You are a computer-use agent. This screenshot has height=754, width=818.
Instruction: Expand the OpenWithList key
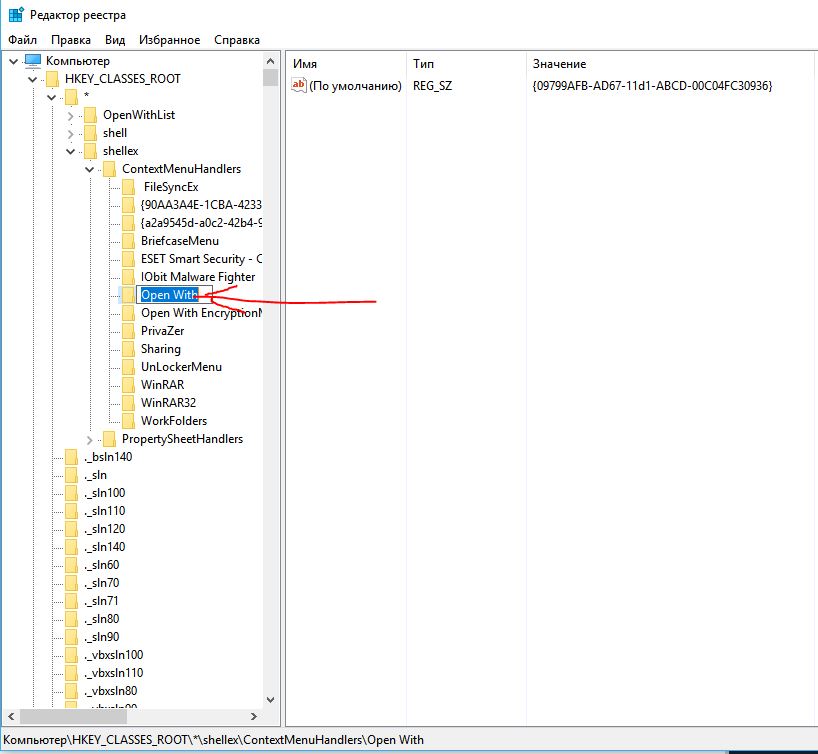click(x=70, y=115)
